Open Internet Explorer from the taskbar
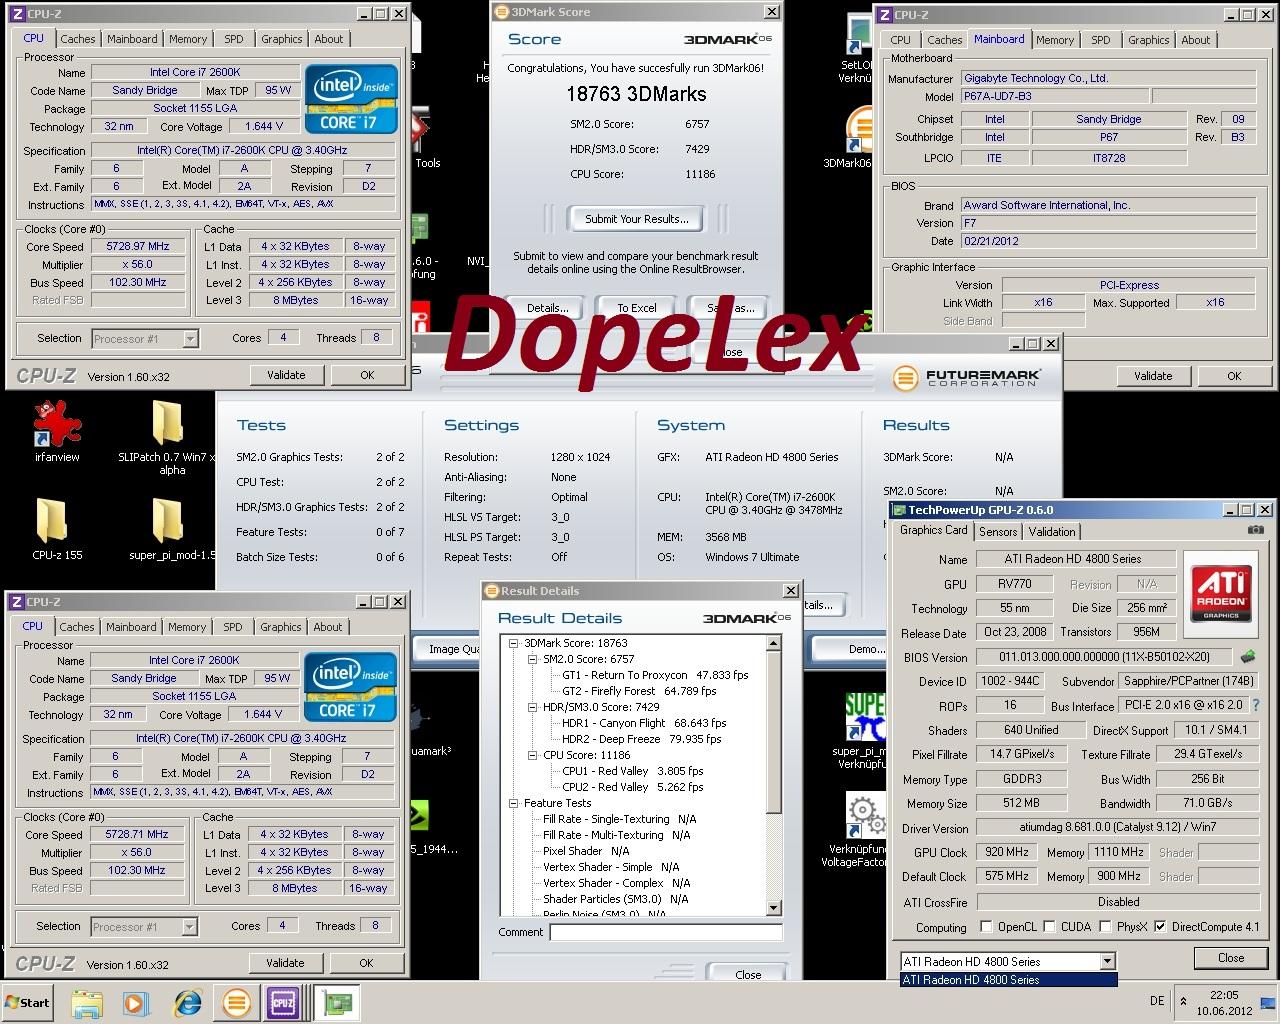 [x=187, y=1003]
